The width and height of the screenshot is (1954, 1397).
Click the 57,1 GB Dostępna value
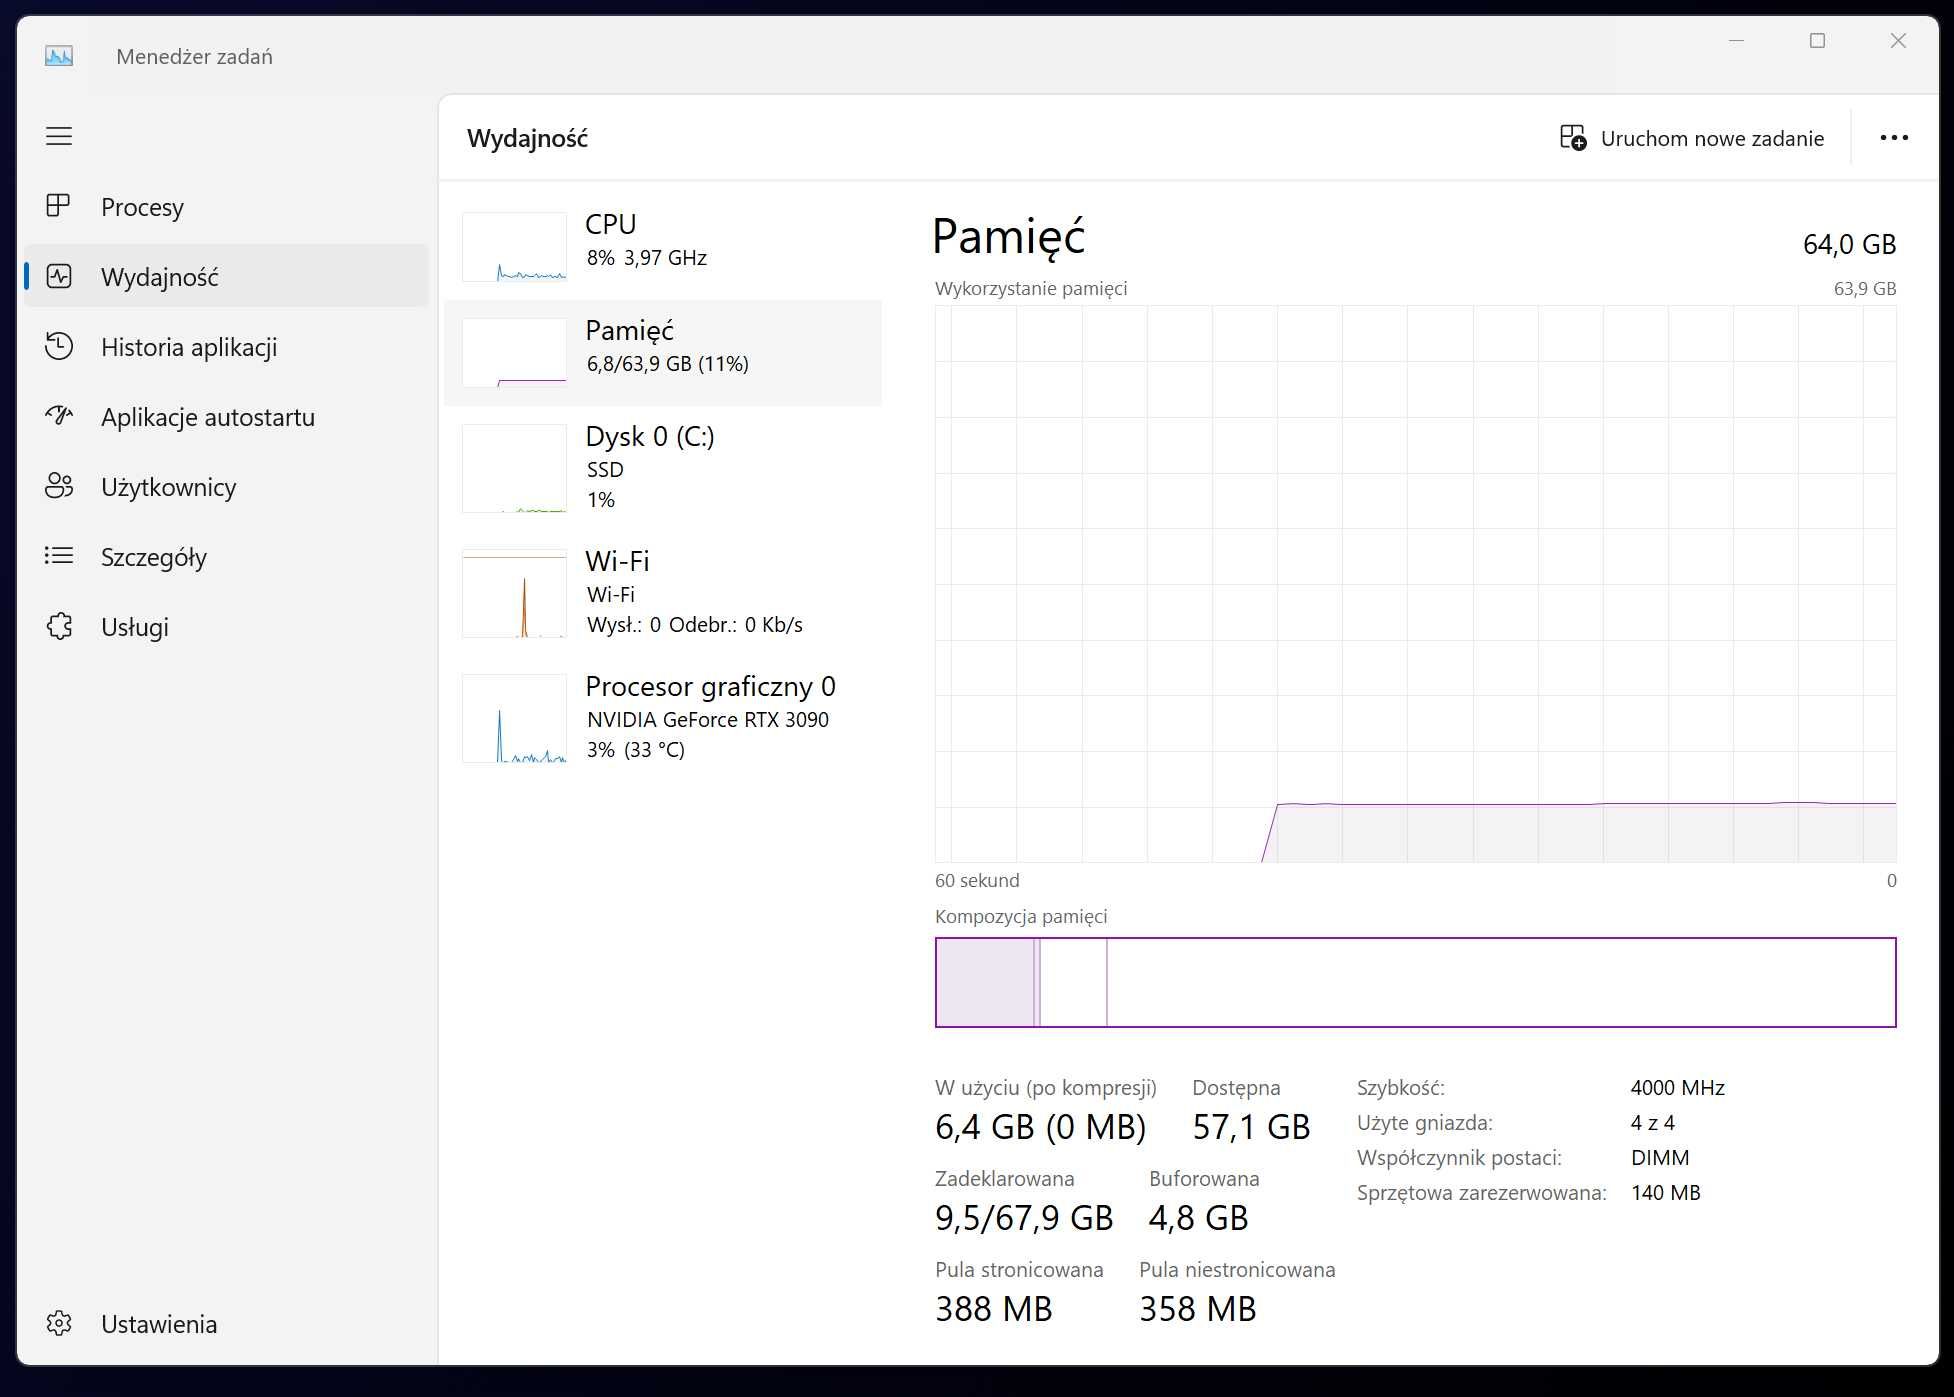click(x=1251, y=1127)
